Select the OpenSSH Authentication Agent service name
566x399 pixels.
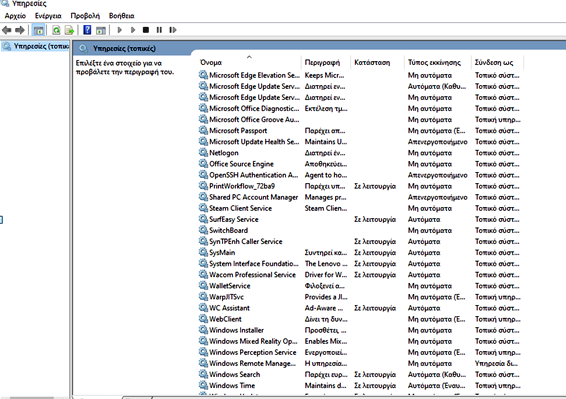[254, 175]
